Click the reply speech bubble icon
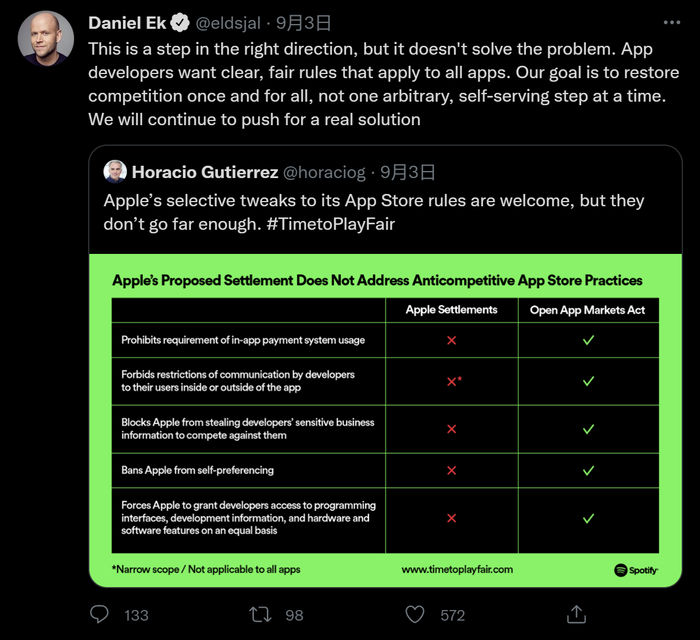Viewport: 700px width, 640px height. 99,614
